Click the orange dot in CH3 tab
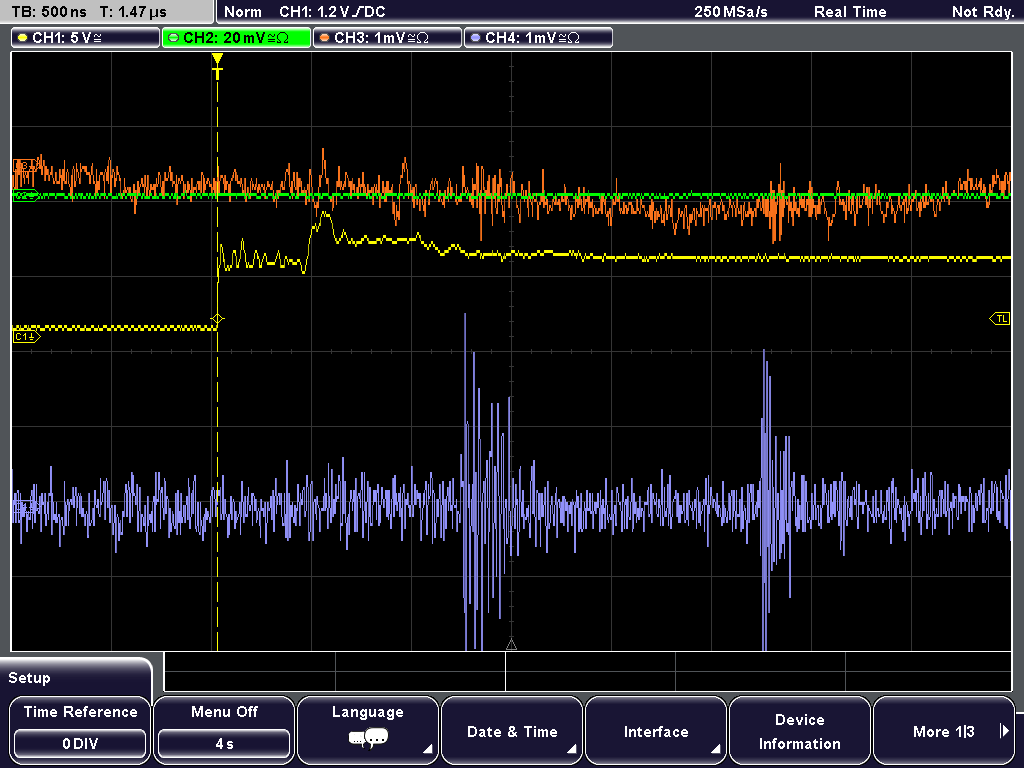The image size is (1024, 768). tap(325, 38)
